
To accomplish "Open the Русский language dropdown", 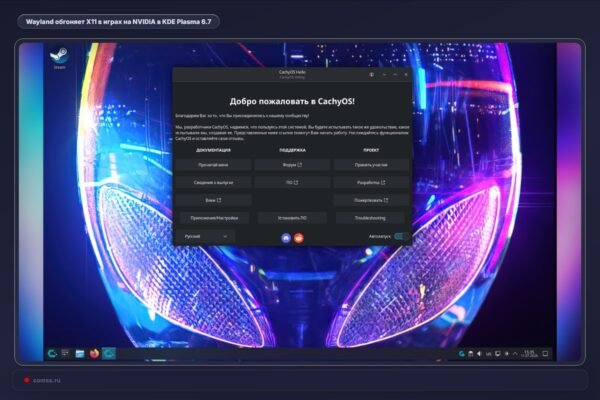I will [205, 237].
